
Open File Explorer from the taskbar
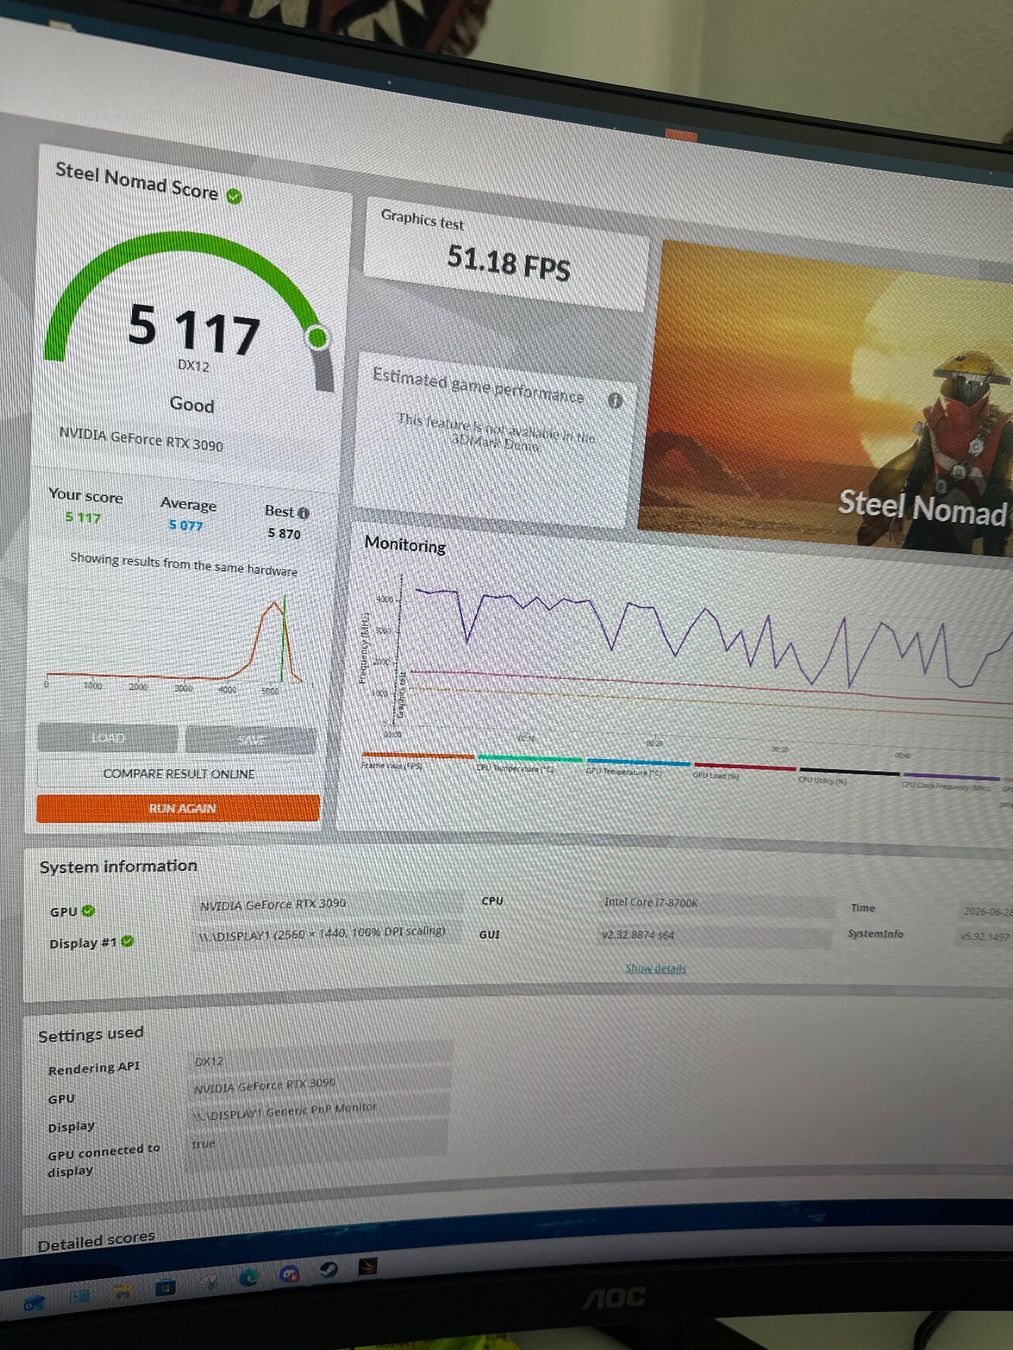pyautogui.click(x=122, y=1291)
